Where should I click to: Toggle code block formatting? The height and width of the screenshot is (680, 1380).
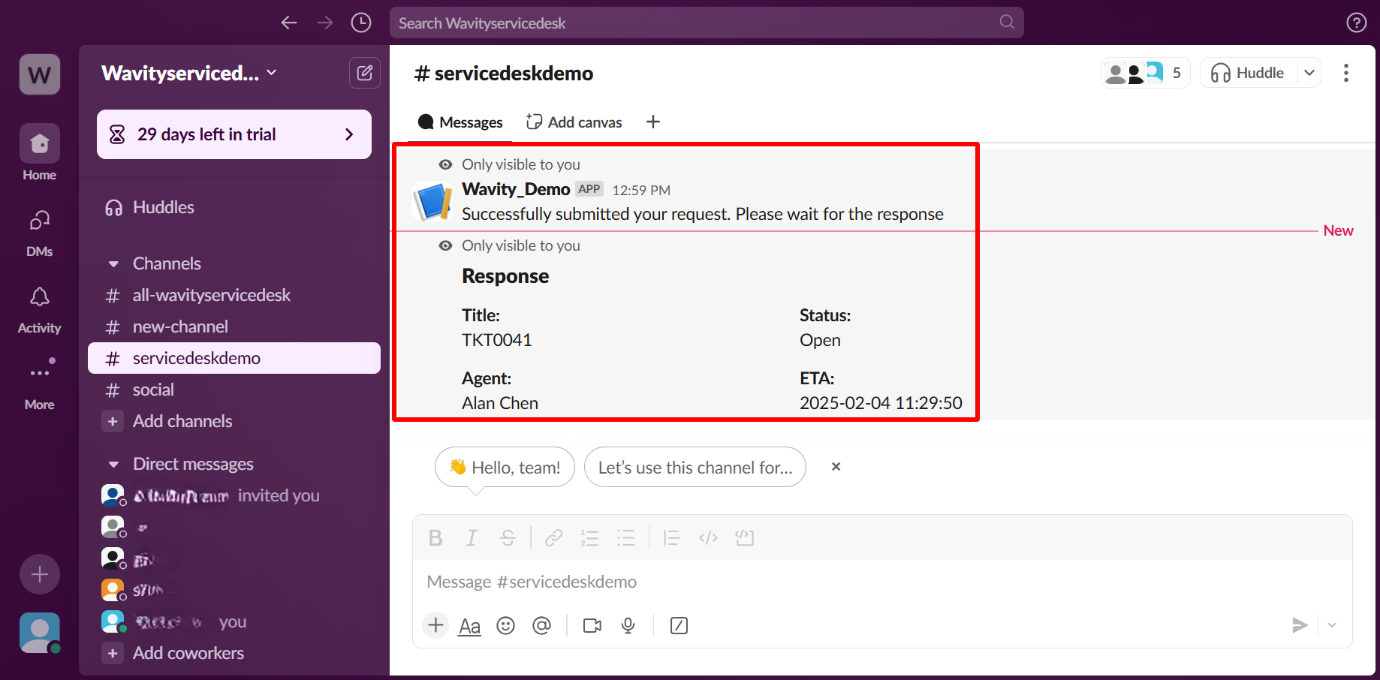pyautogui.click(x=744, y=538)
